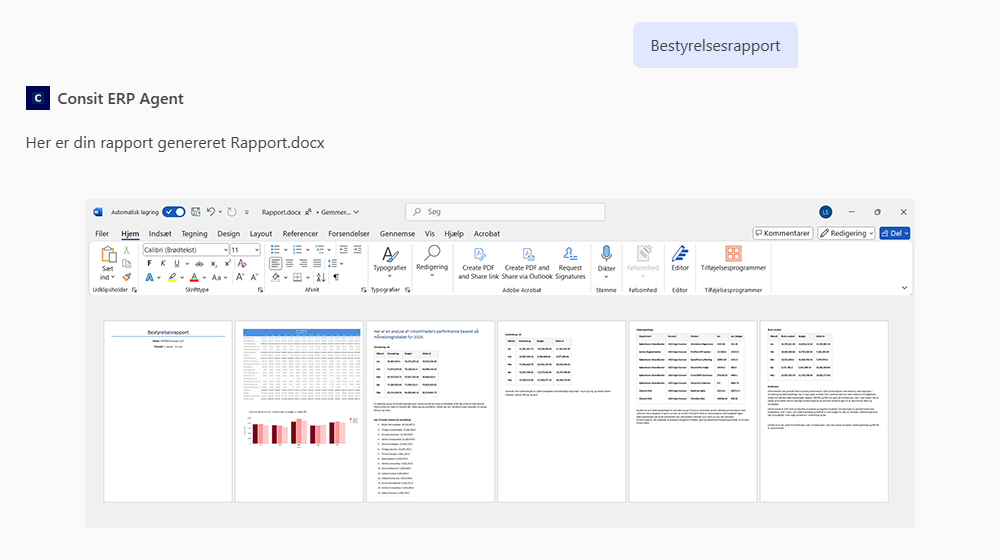
Task: Click the Søg search field
Action: point(505,212)
